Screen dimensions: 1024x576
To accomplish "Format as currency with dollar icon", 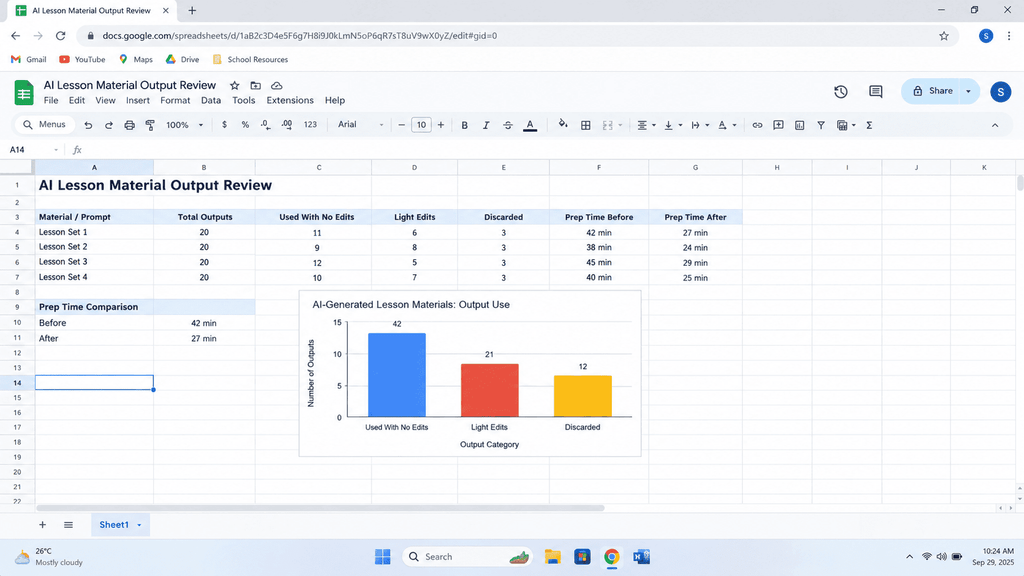I will [225, 125].
